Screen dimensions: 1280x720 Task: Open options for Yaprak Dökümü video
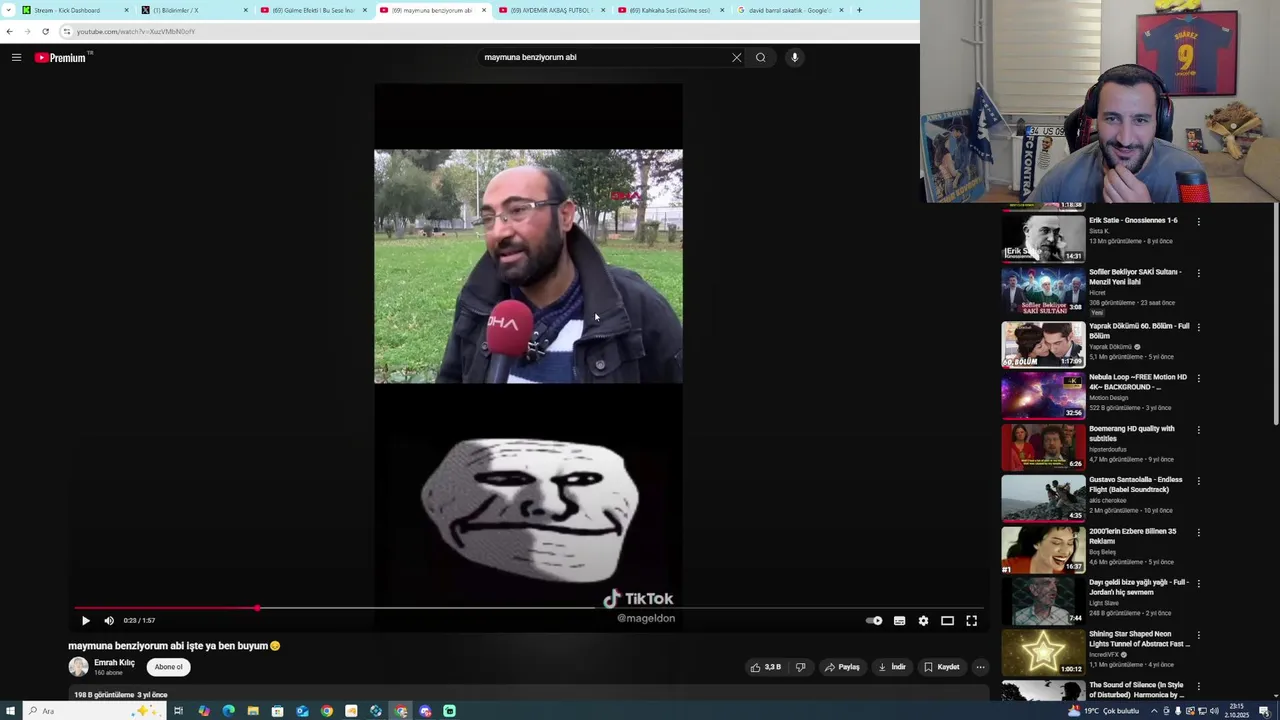click(x=1199, y=327)
